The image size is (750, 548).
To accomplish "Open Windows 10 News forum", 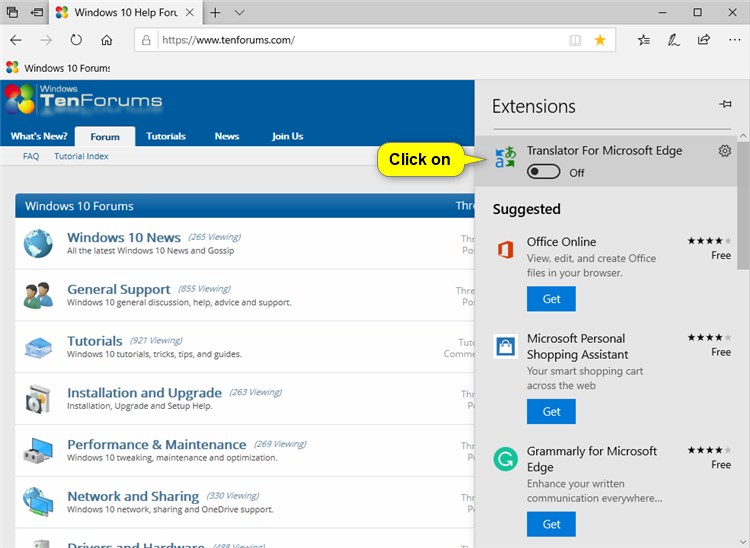I will (124, 237).
